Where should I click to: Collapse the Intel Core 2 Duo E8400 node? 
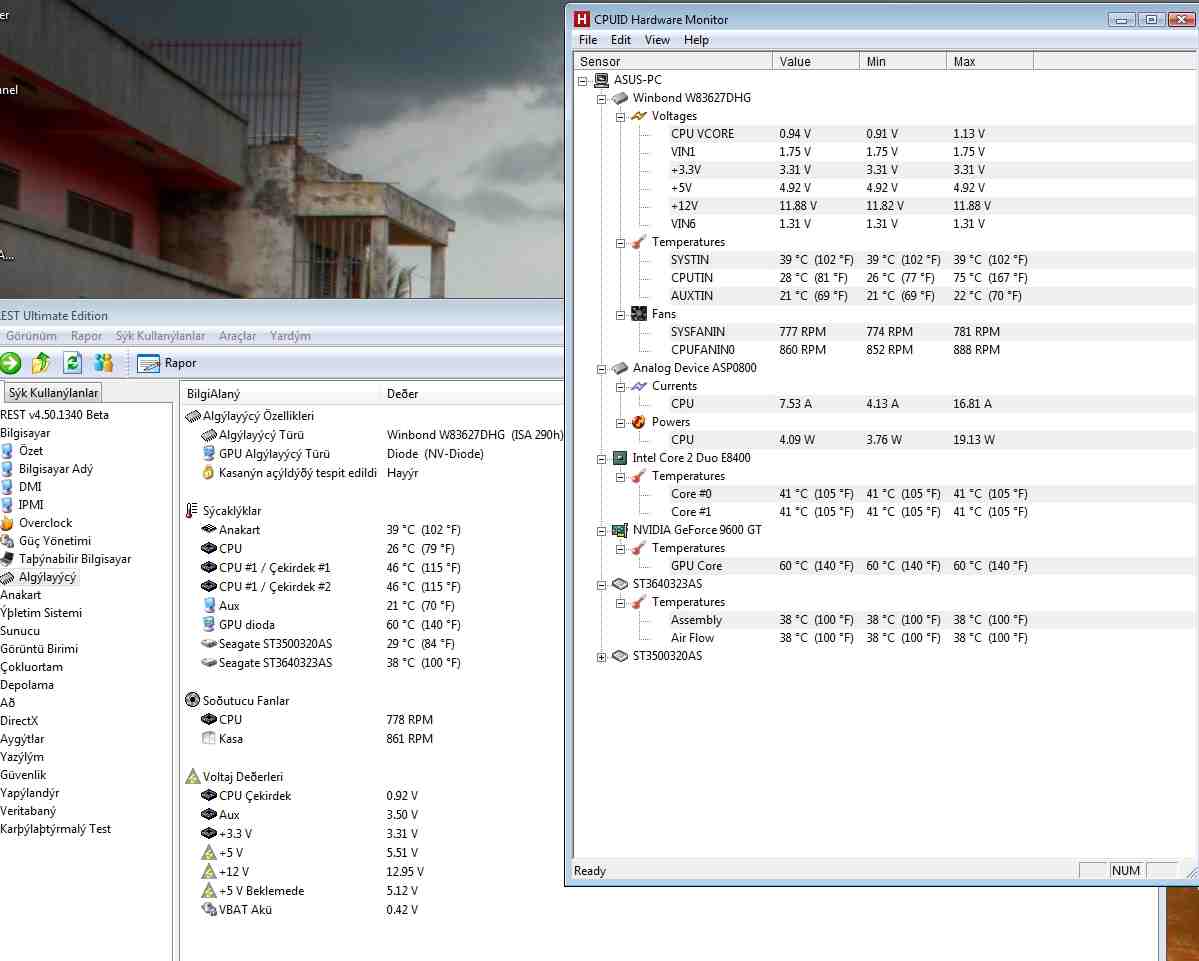601,459
